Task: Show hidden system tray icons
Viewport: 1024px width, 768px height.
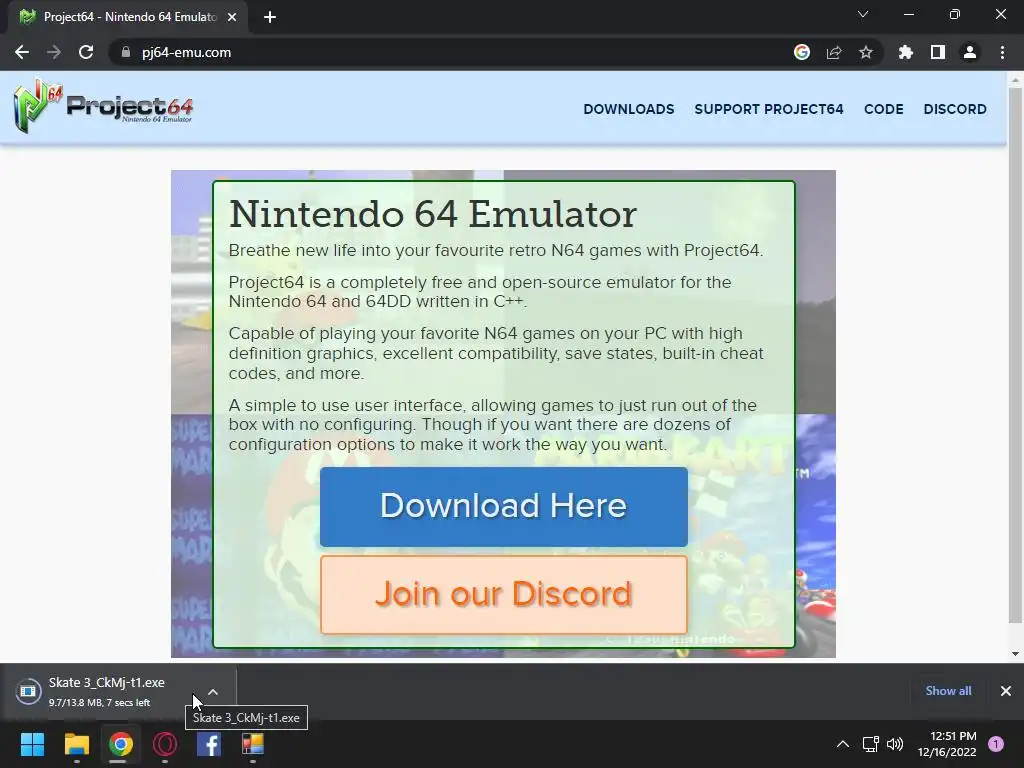Action: [x=843, y=744]
